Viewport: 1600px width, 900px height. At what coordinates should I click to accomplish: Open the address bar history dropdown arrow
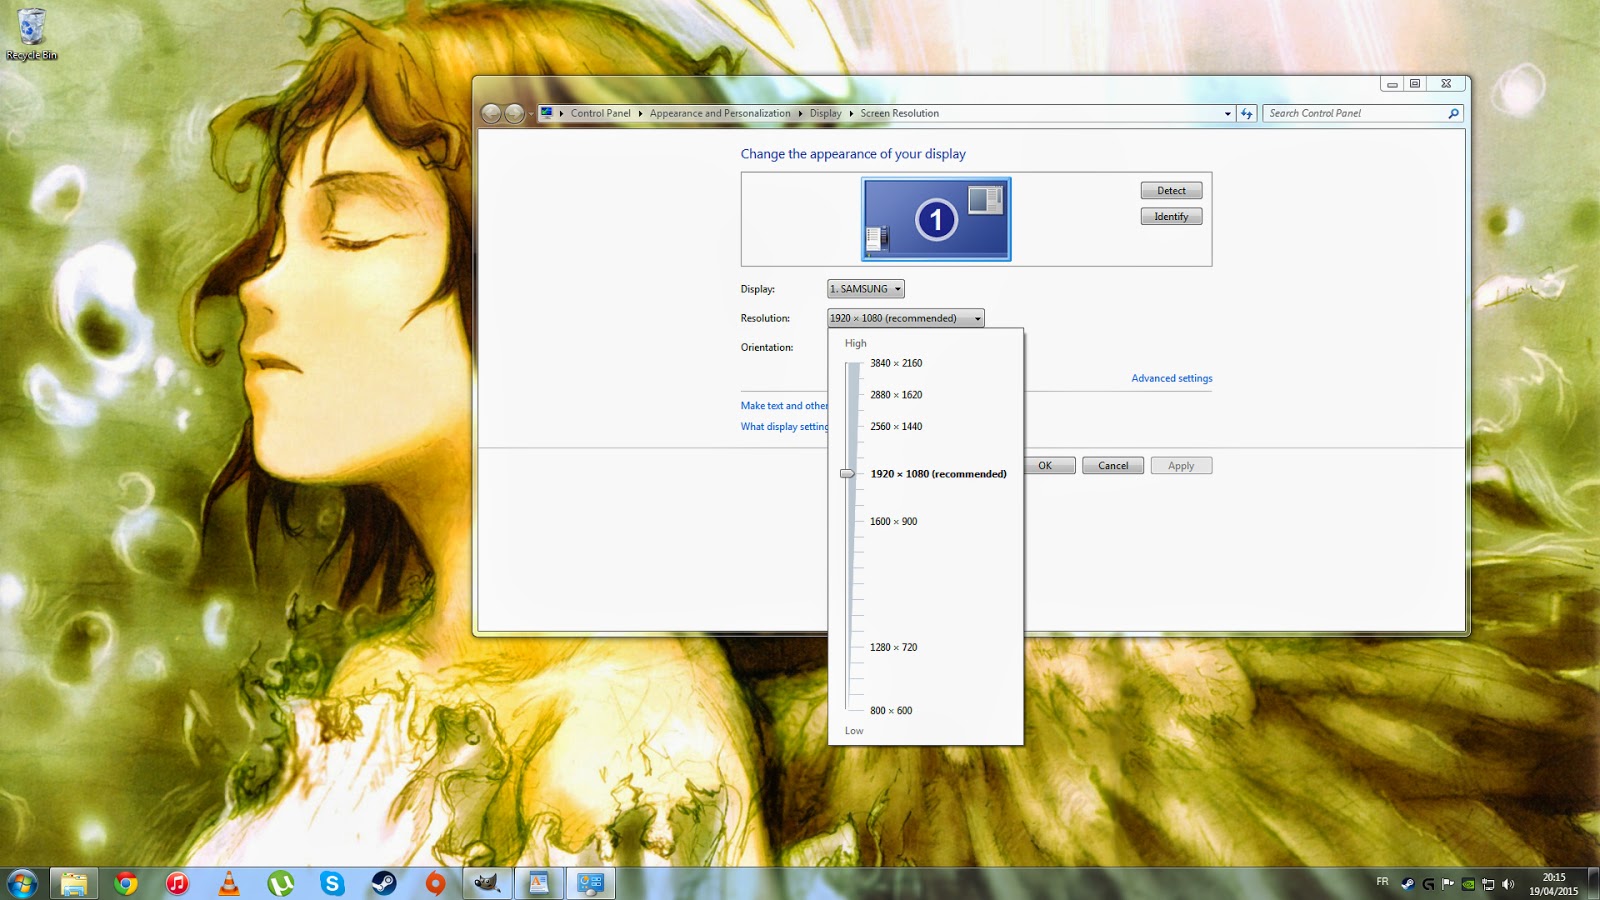[1228, 114]
